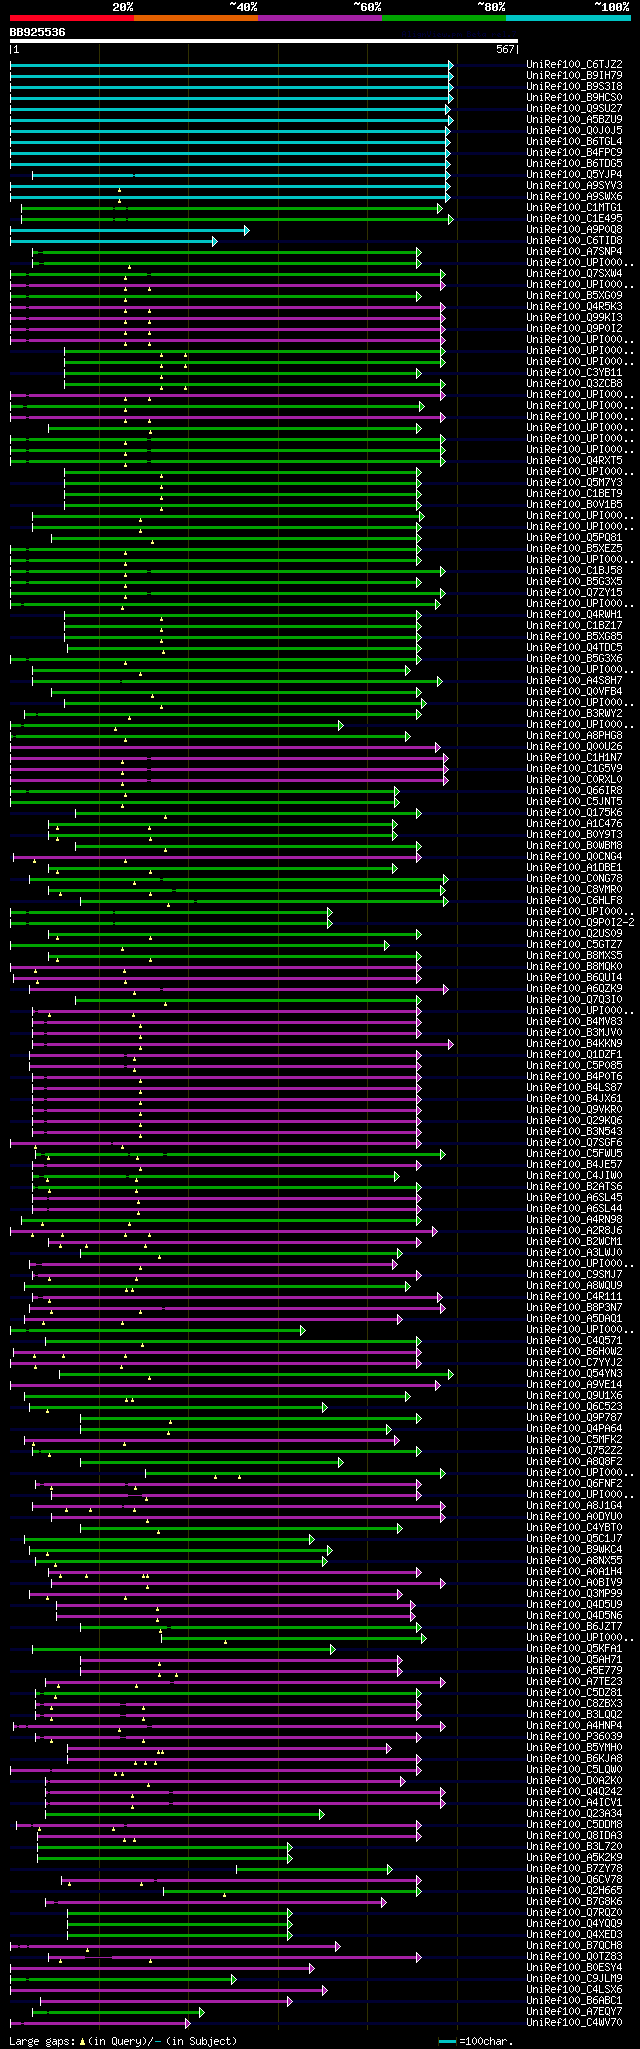Select the UniRef100_Q4R5K3 entry
This screenshot has width=640, height=2049.
[x=574, y=307]
